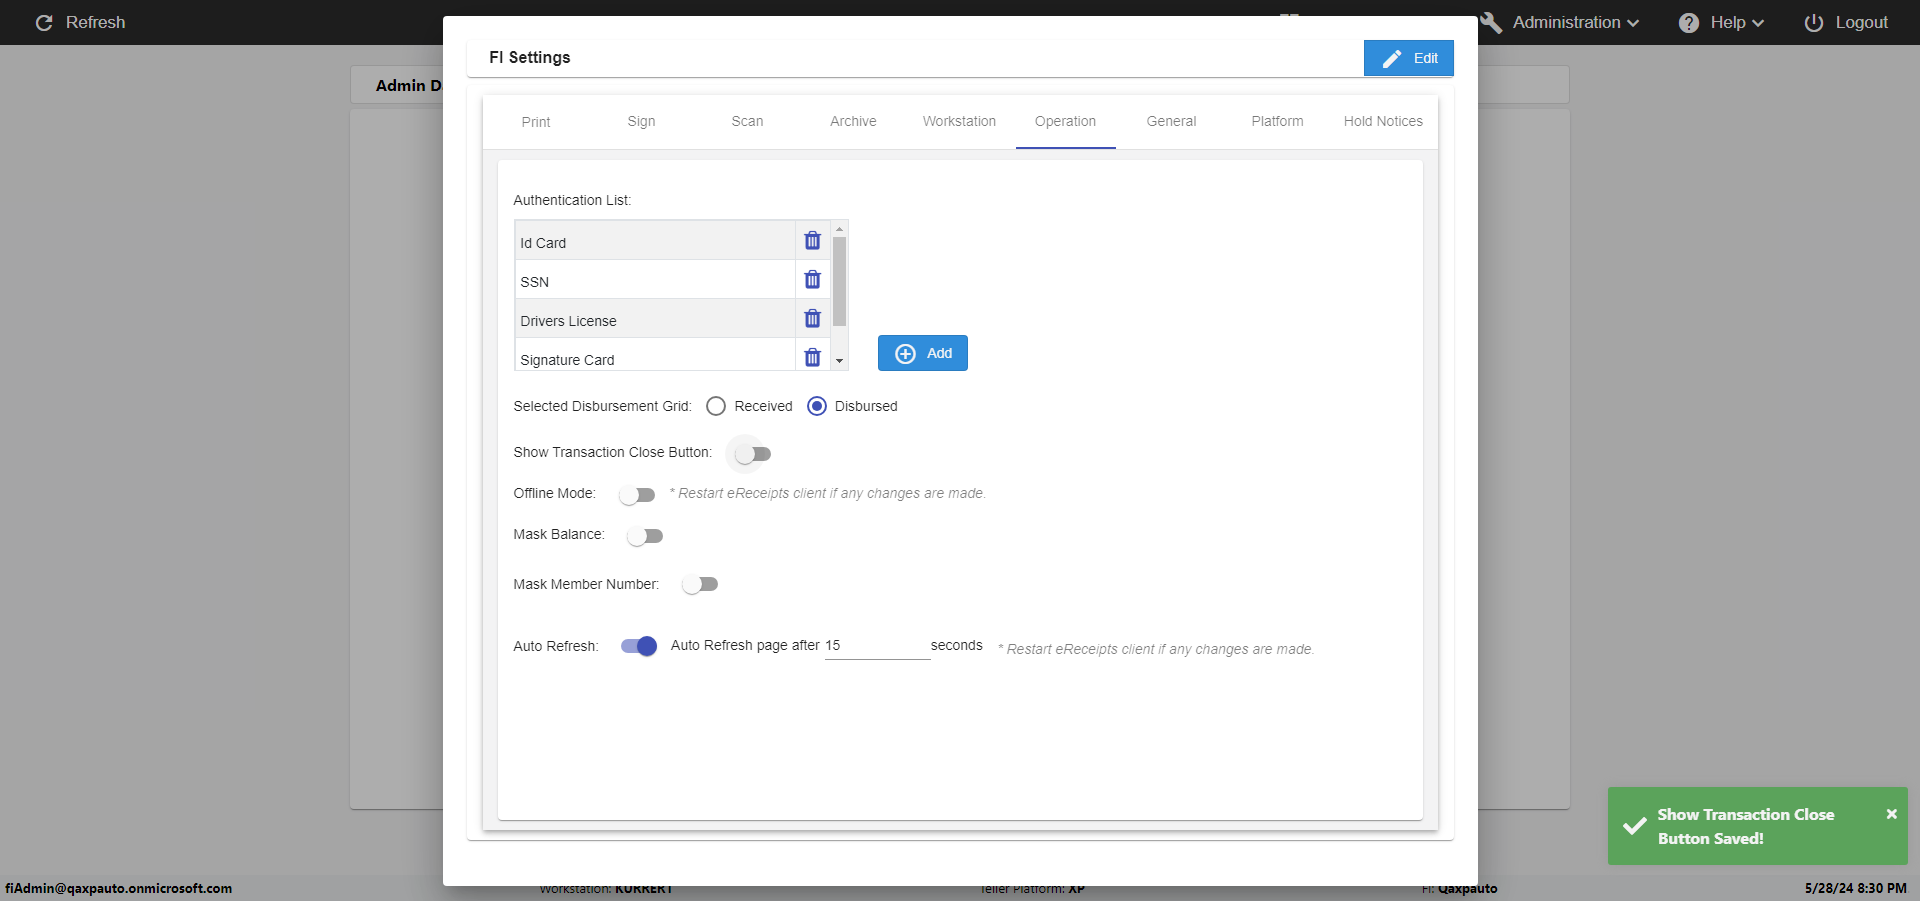Click the Logout power icon

1814,22
